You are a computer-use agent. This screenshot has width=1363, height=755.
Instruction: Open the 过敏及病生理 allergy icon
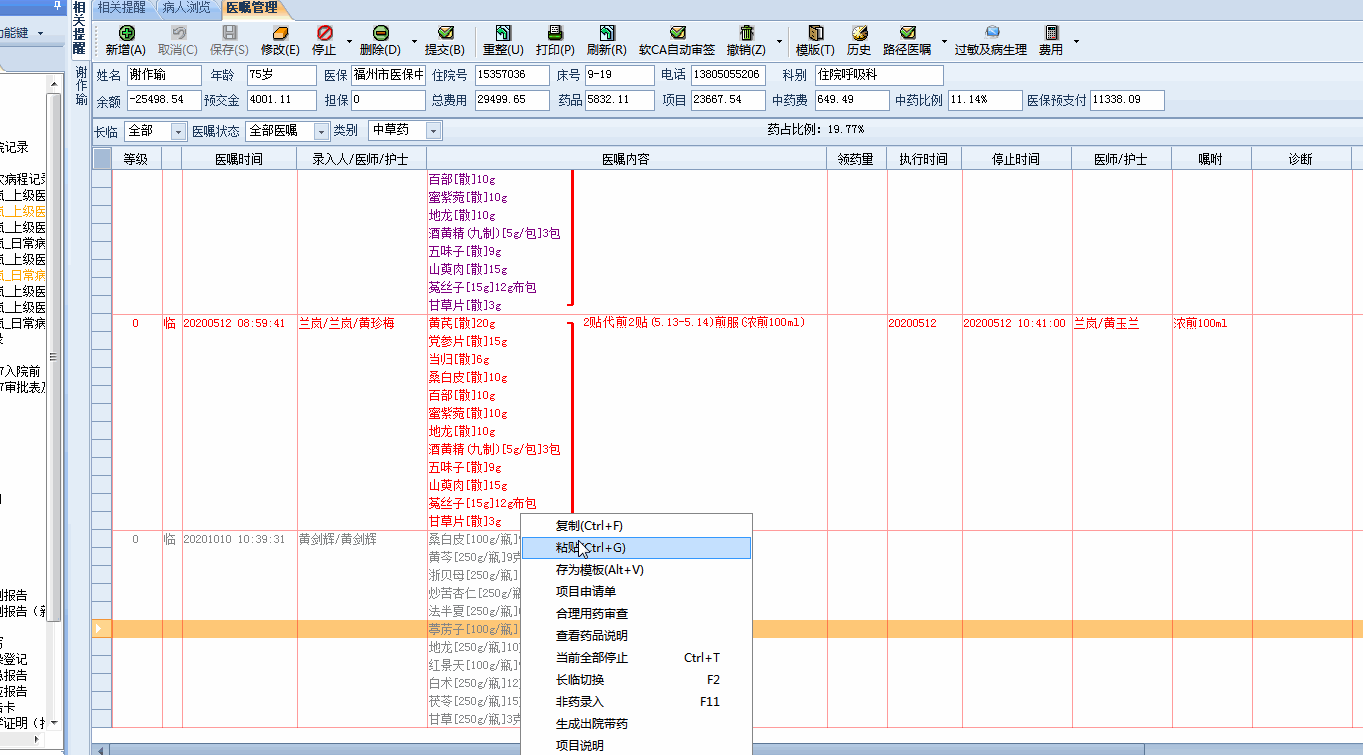pyautogui.click(x=991, y=34)
